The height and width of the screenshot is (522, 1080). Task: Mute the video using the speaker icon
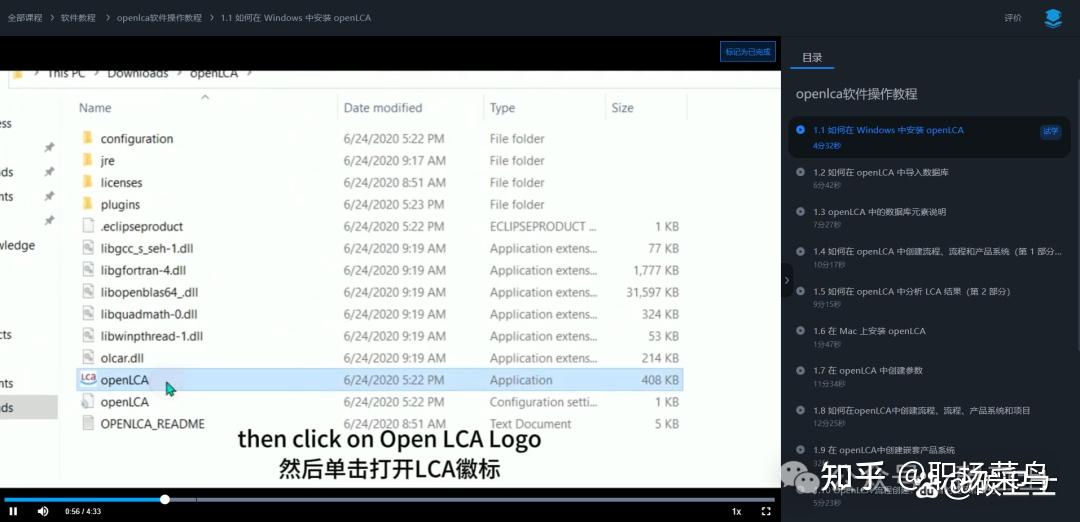click(43, 511)
